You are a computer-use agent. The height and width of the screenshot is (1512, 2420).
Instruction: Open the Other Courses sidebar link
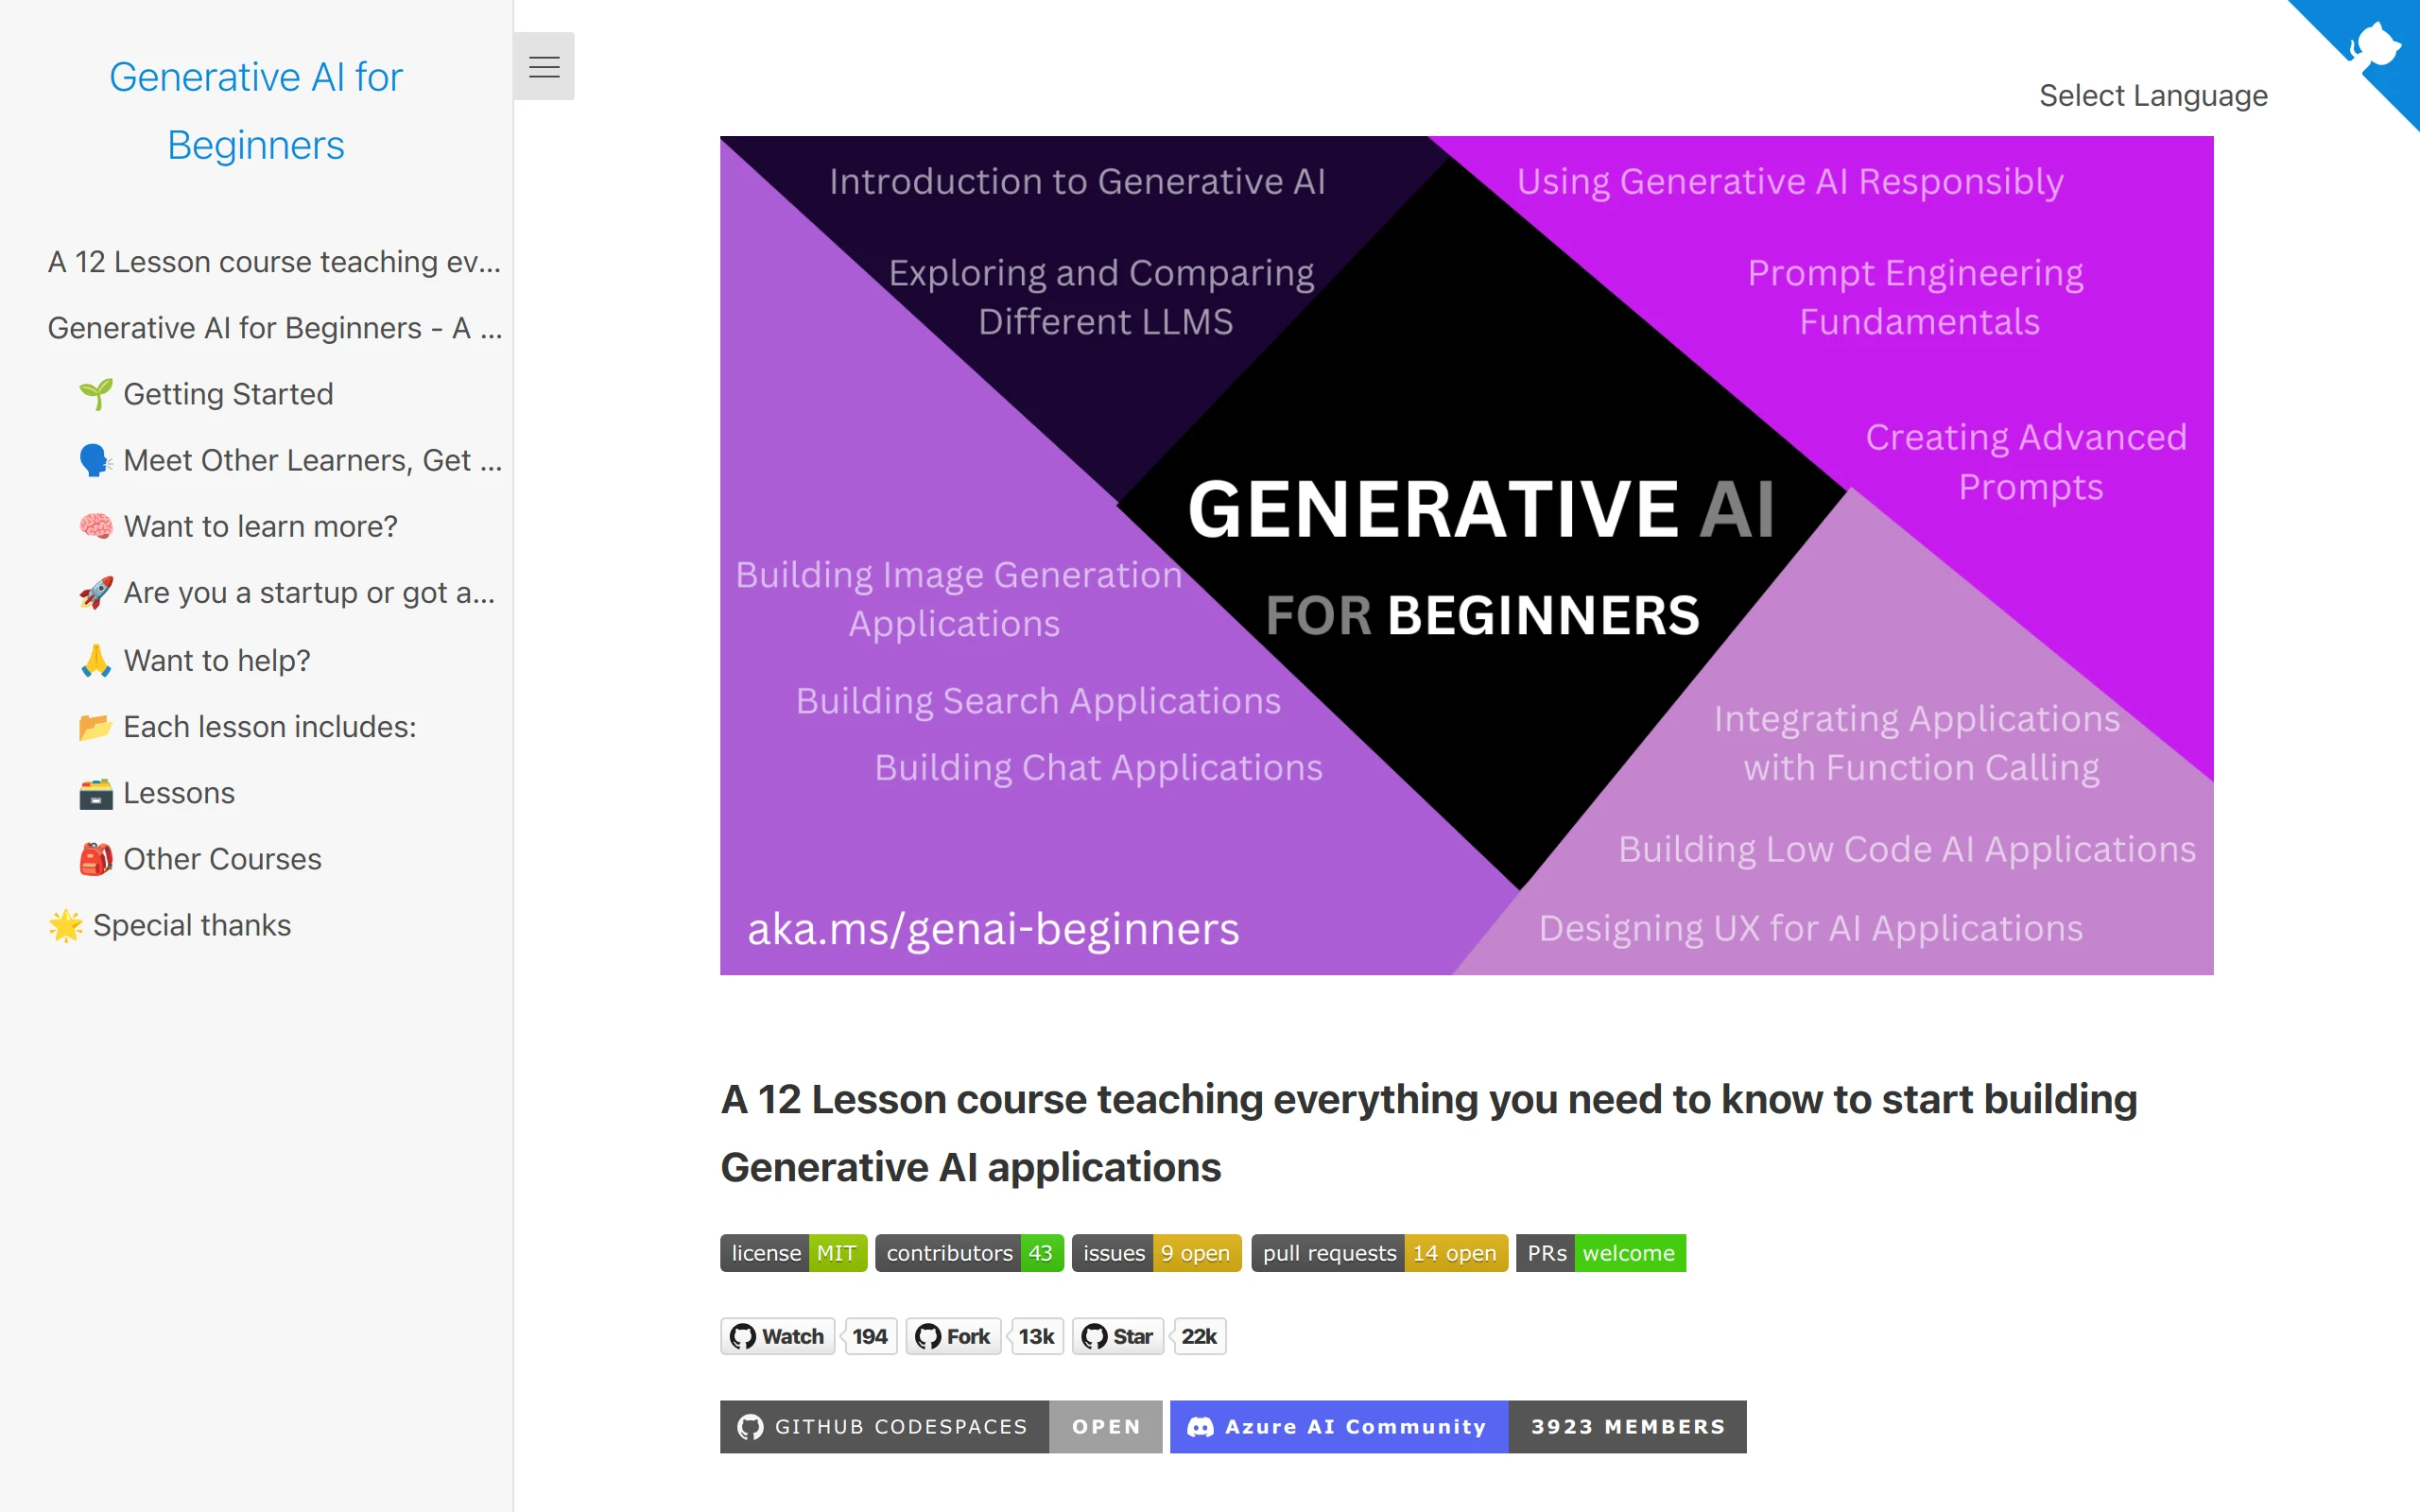coord(222,859)
